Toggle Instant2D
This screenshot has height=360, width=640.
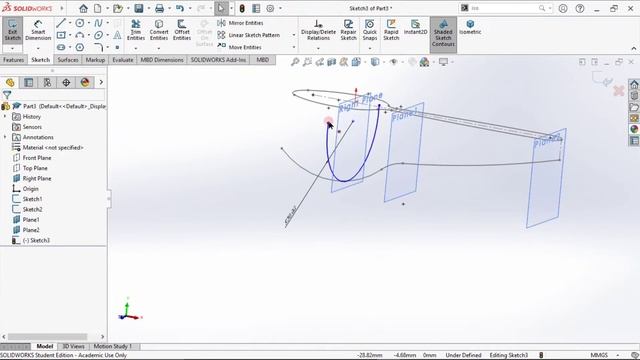click(415, 27)
